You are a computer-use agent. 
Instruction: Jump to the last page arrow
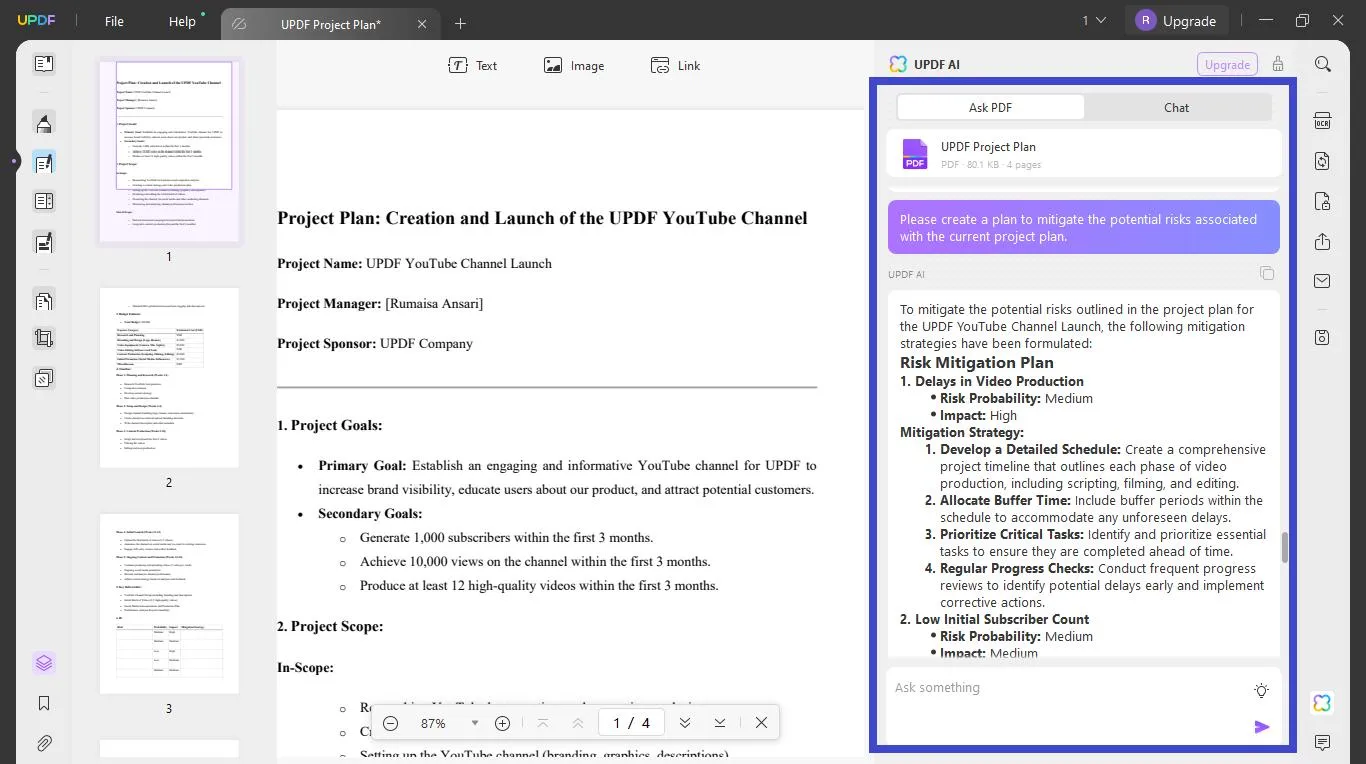(719, 723)
